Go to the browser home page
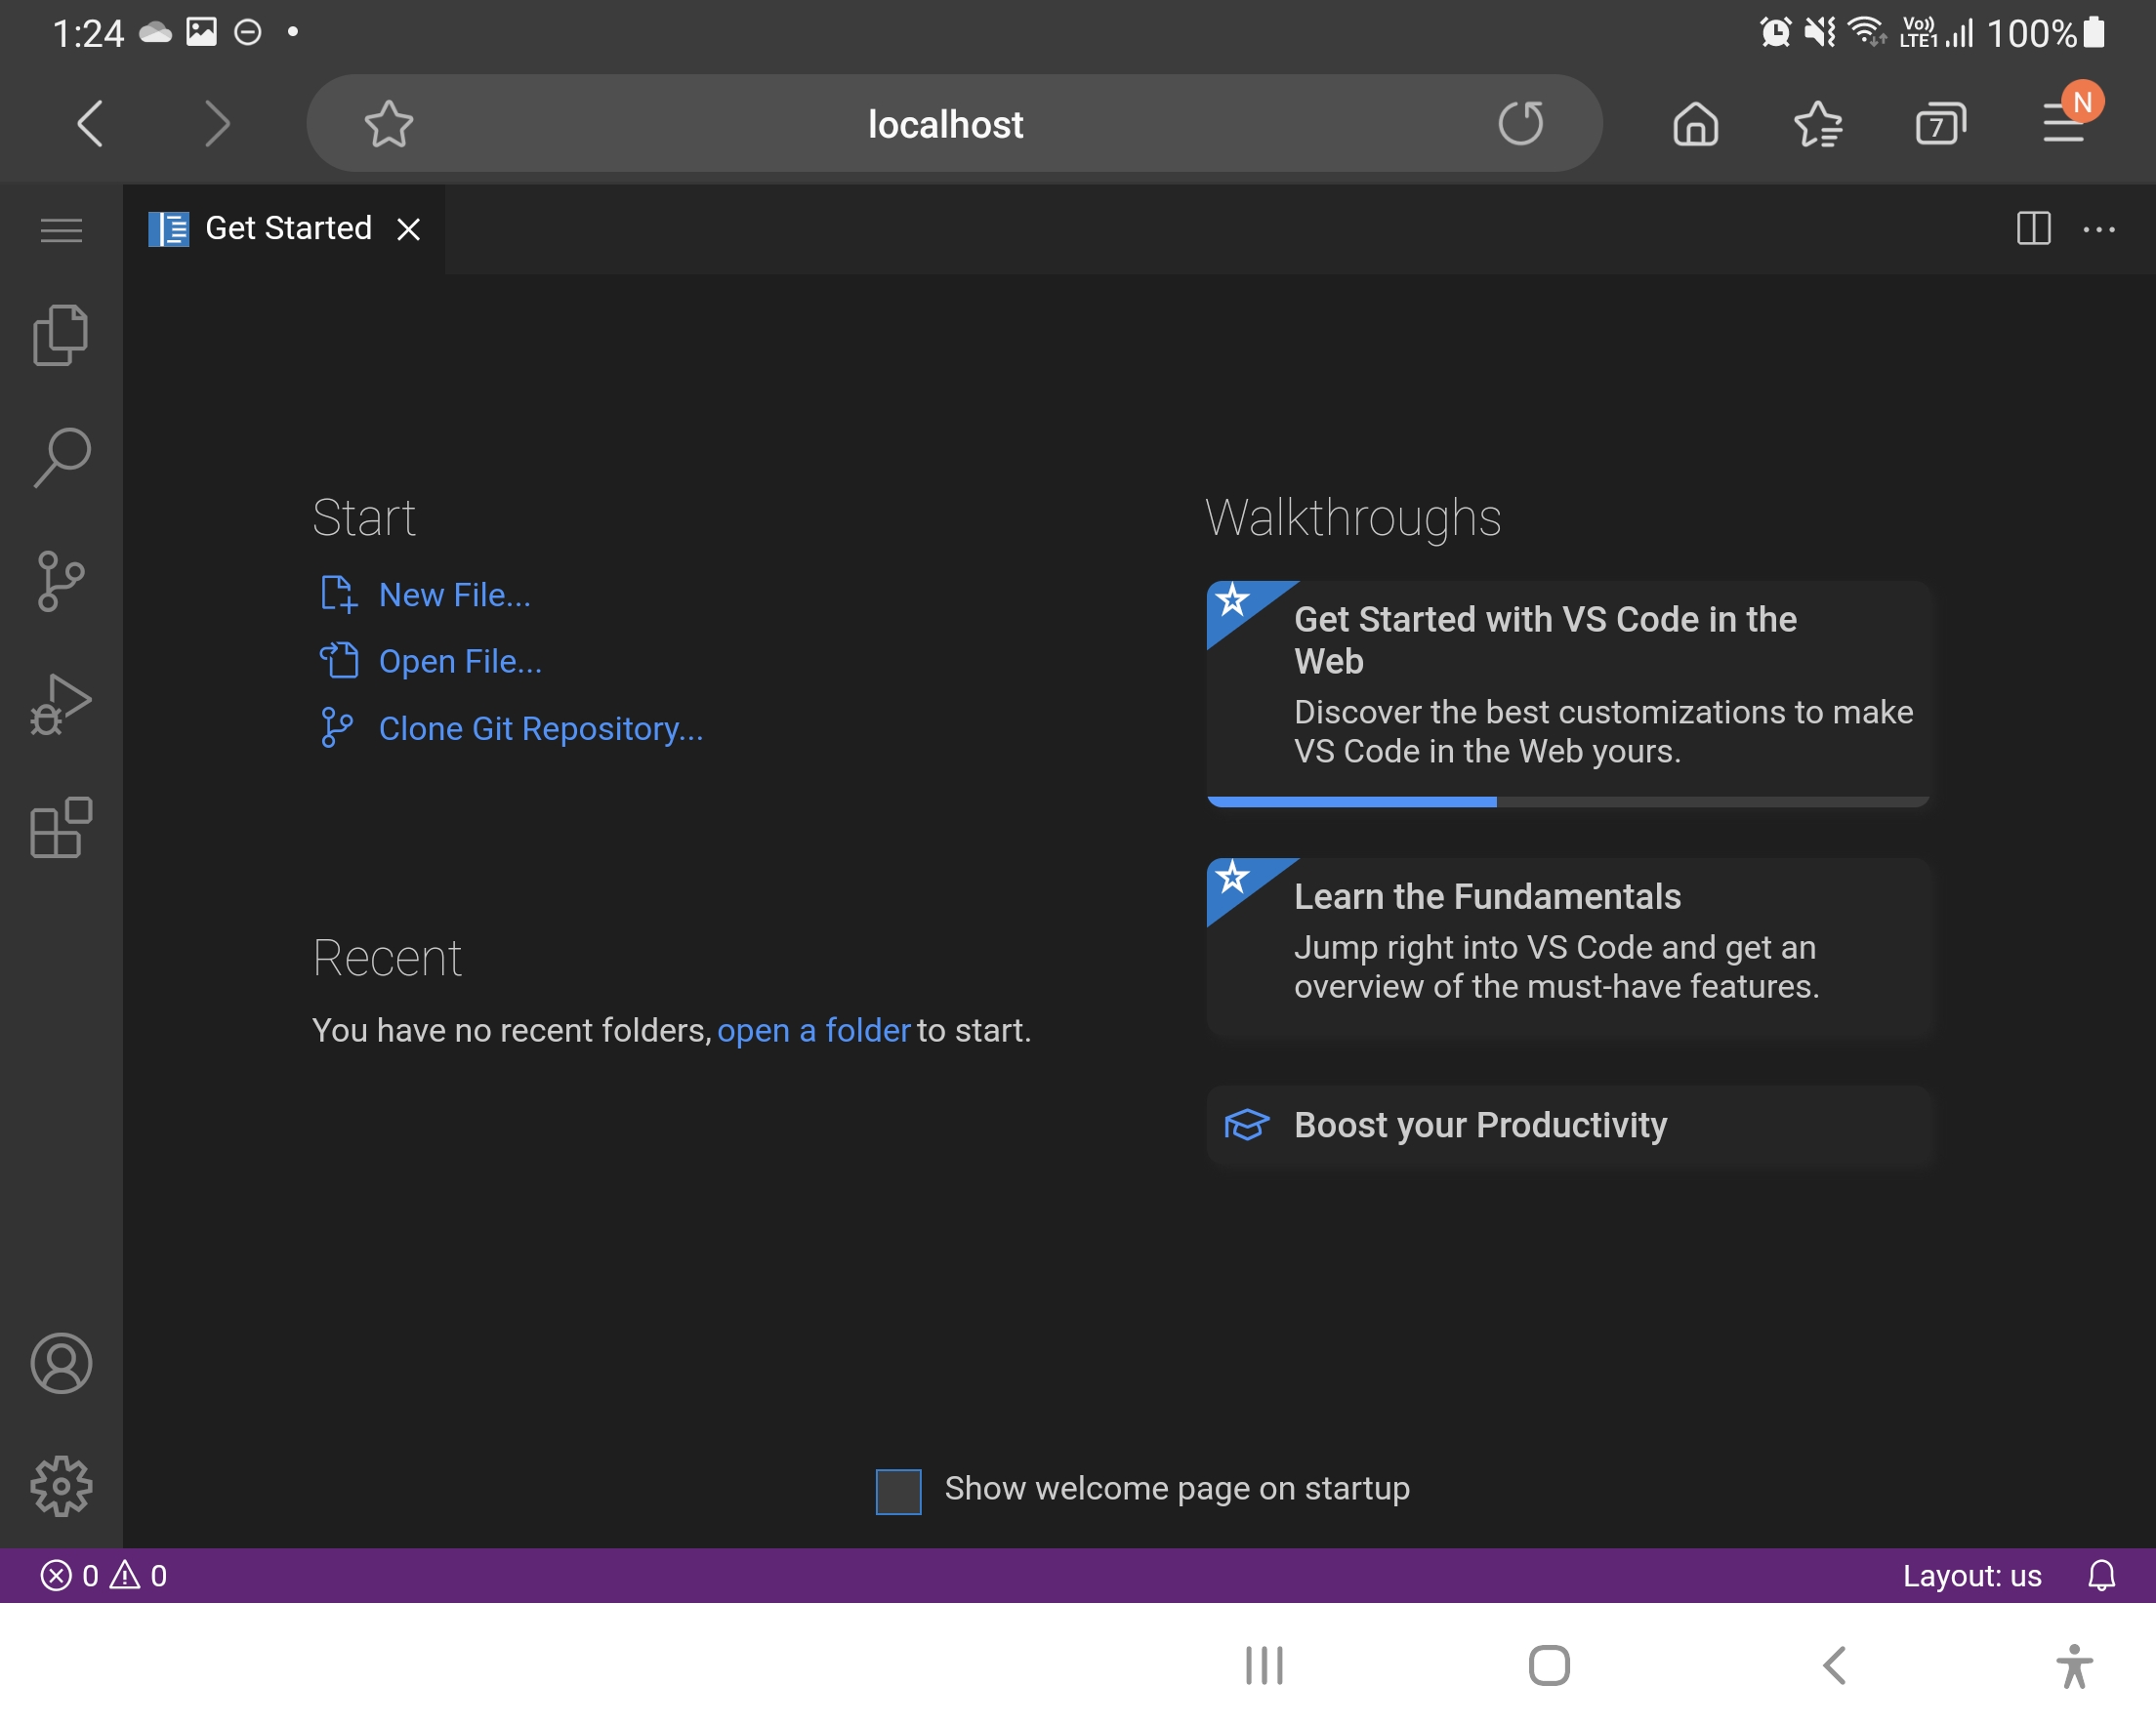Screen dimensions: 2156x1726 point(1695,124)
